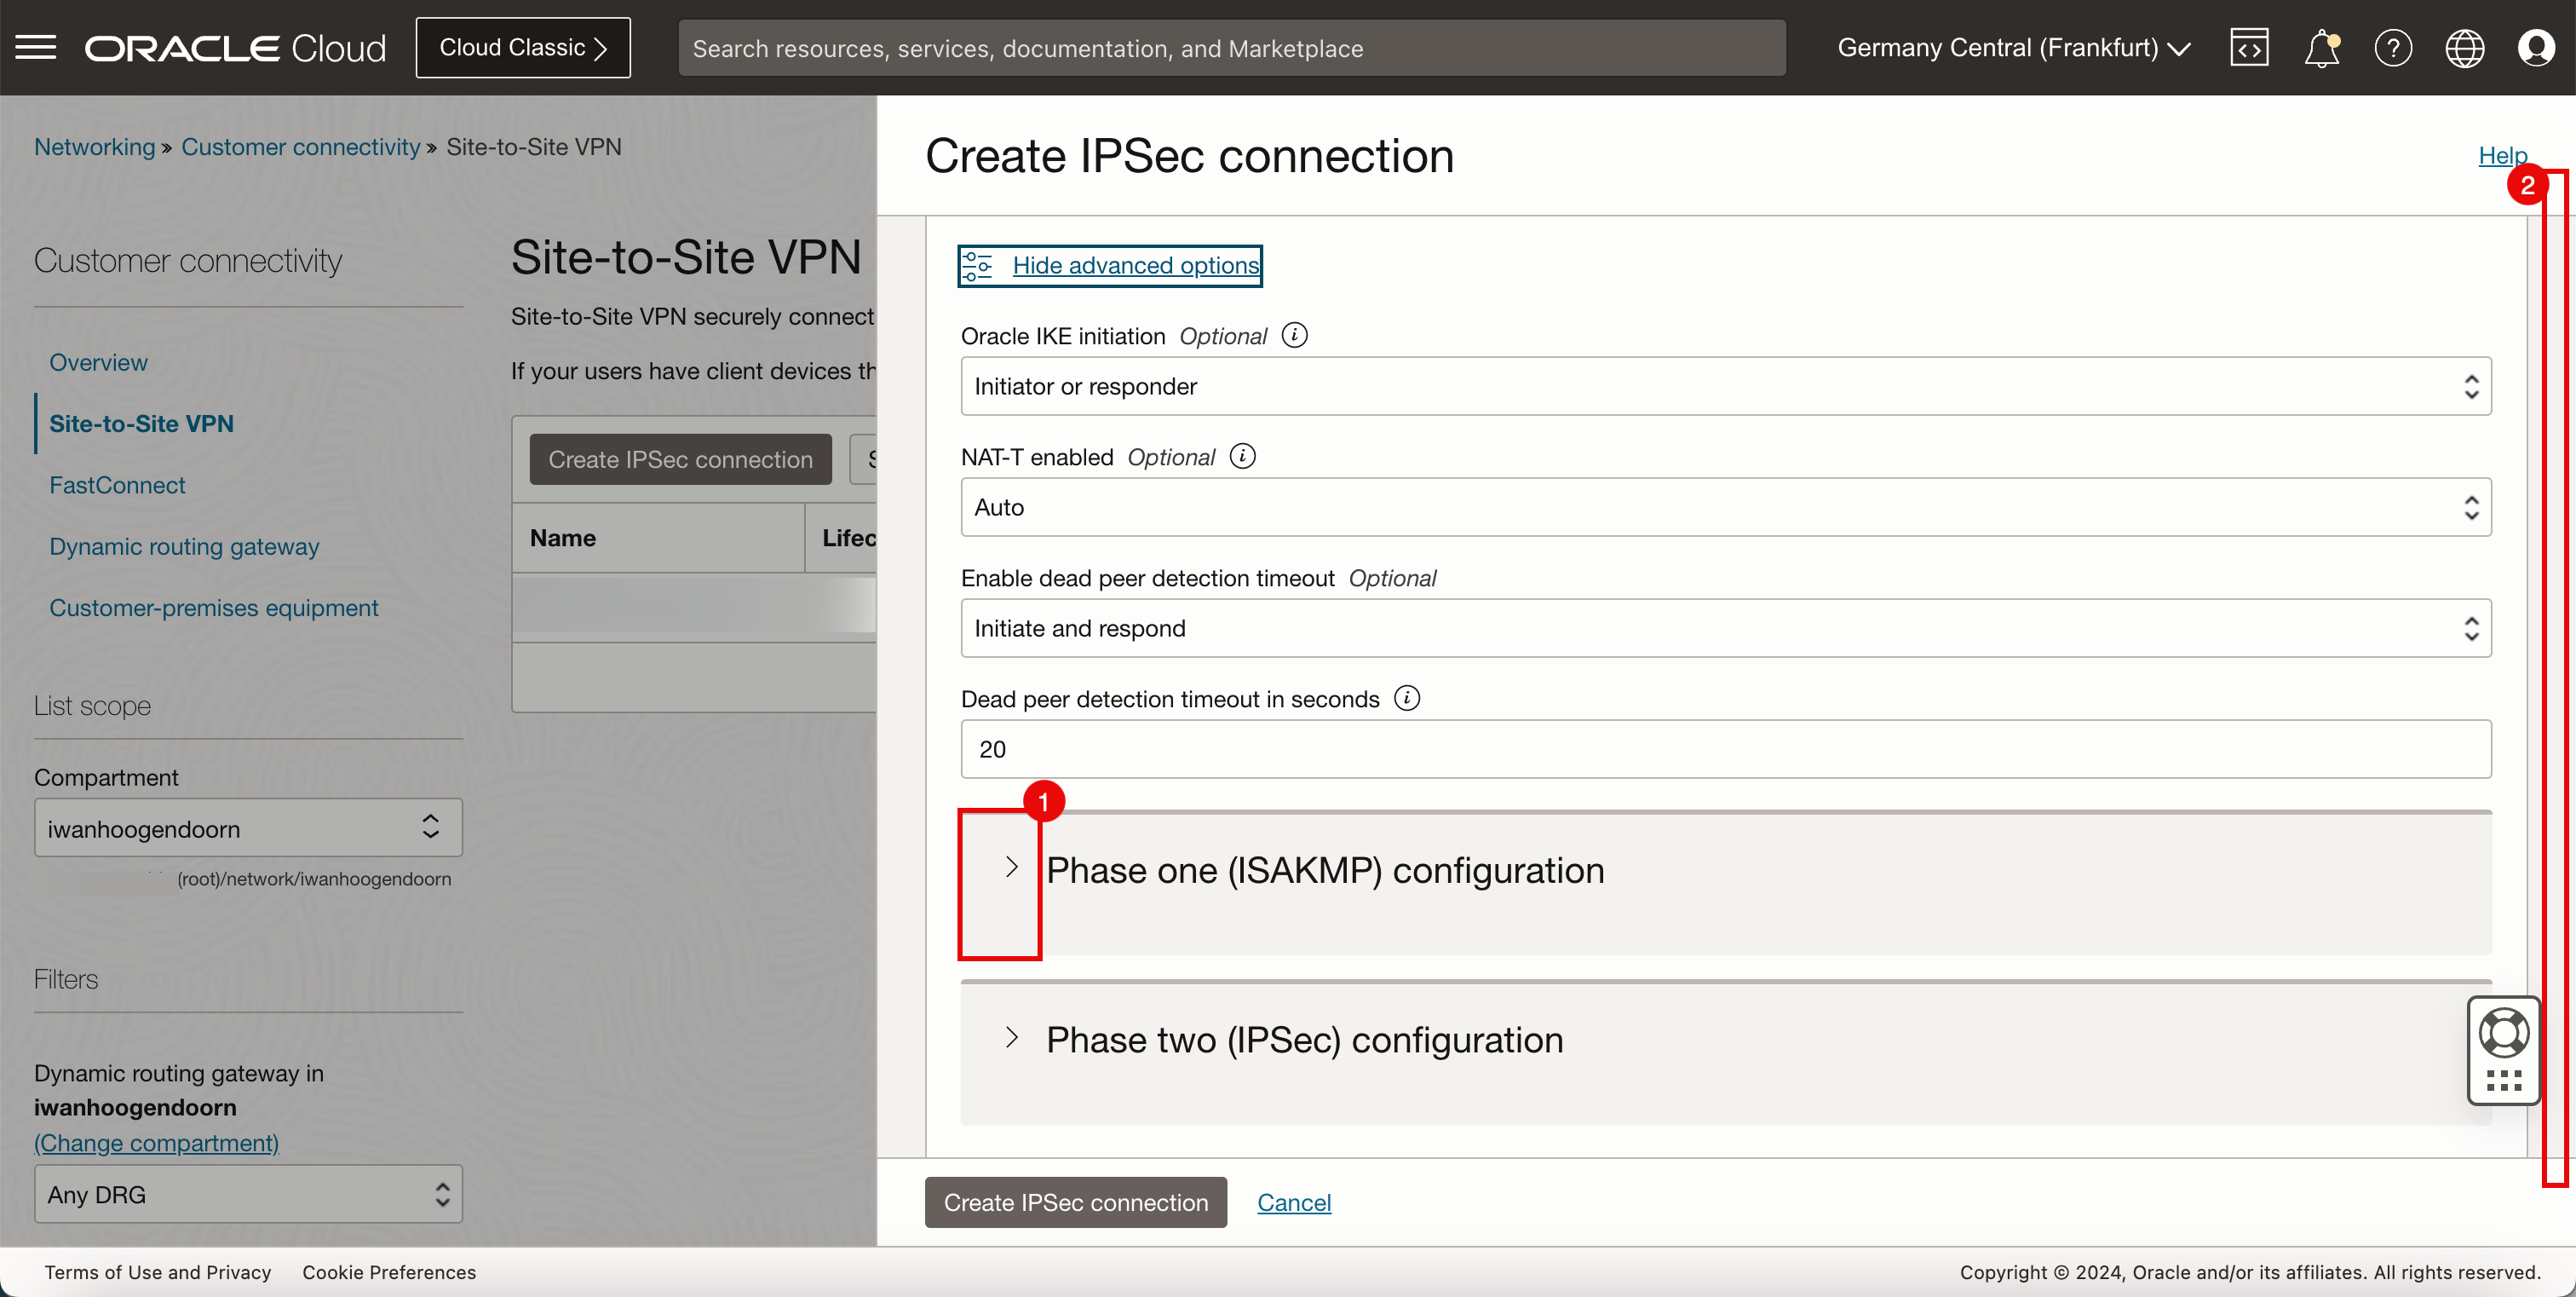Click the notifications bell icon
This screenshot has width=2576, height=1297.
pos(2323,48)
